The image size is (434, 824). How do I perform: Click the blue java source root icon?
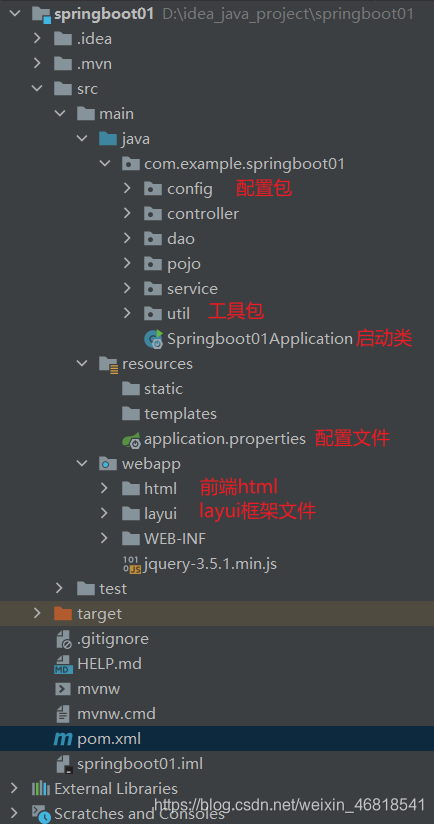click(108, 139)
